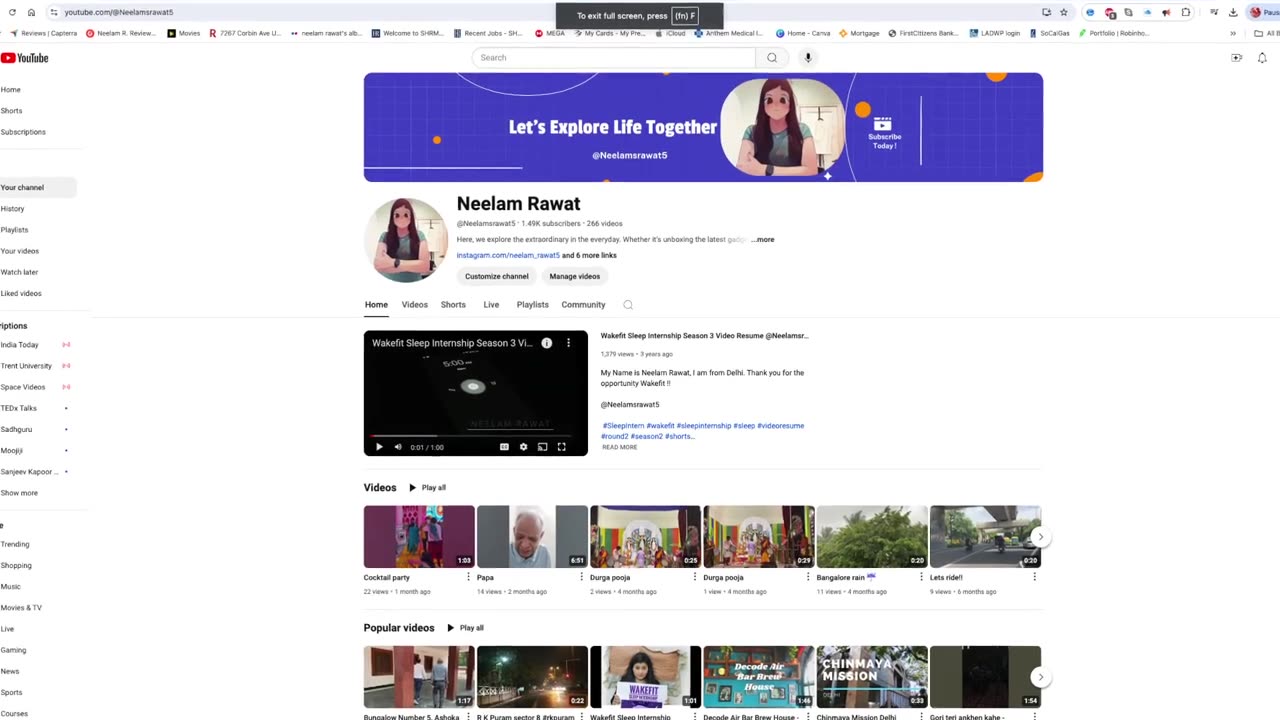Enter full screen on the featured video
This screenshot has height=720, width=1280.
562,447
